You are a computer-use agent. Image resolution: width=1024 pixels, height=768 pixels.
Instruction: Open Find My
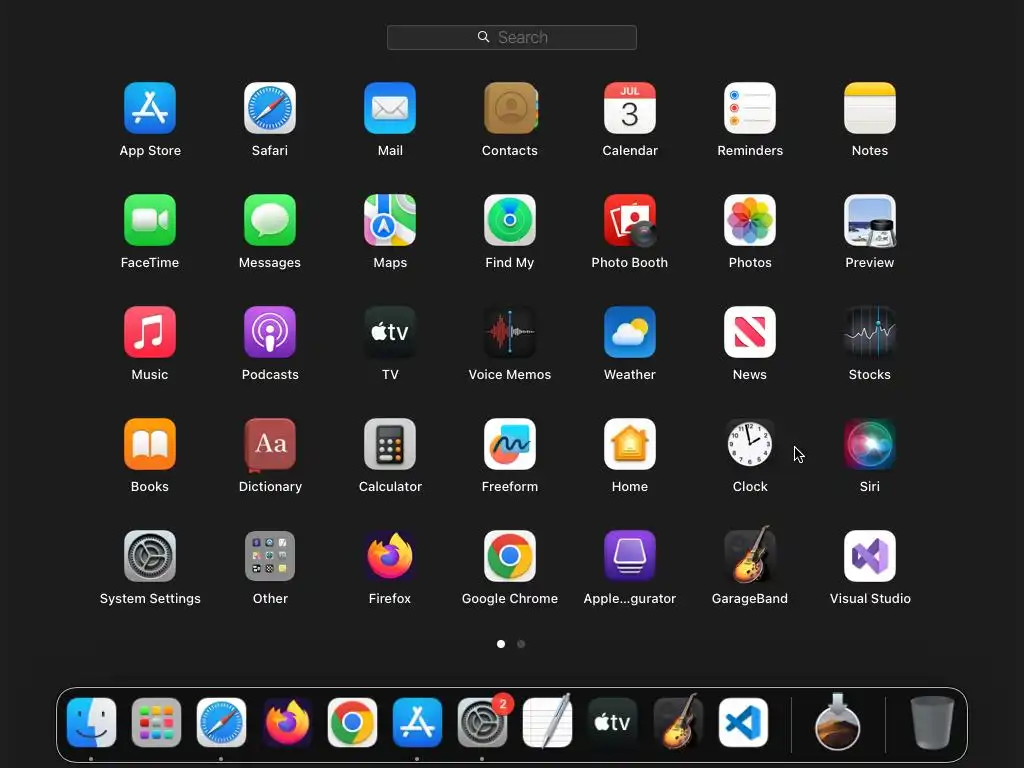point(510,220)
